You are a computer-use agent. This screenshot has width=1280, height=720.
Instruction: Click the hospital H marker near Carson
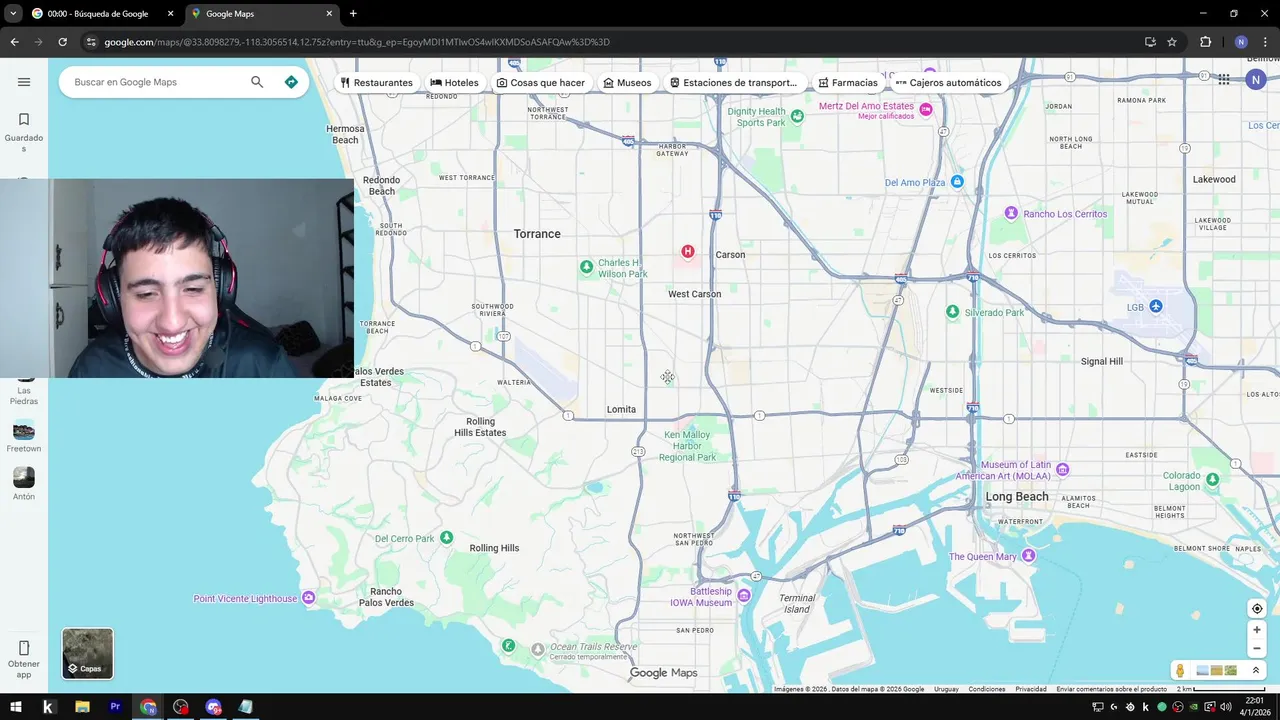tap(687, 251)
